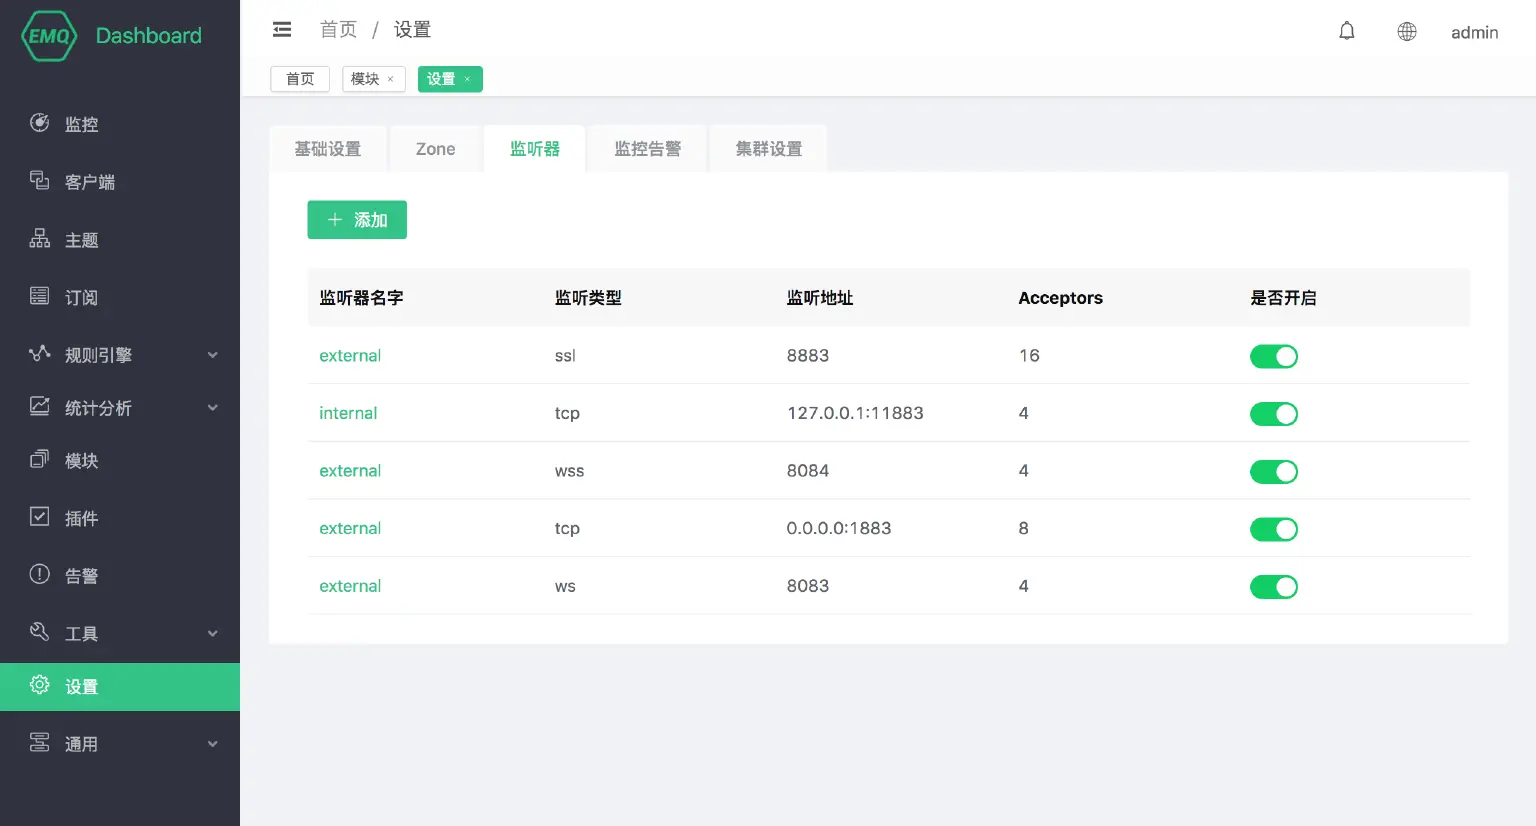The width and height of the screenshot is (1536, 826).
Task: Switch to the 集群设置 cluster settings tab
Action: pos(768,149)
